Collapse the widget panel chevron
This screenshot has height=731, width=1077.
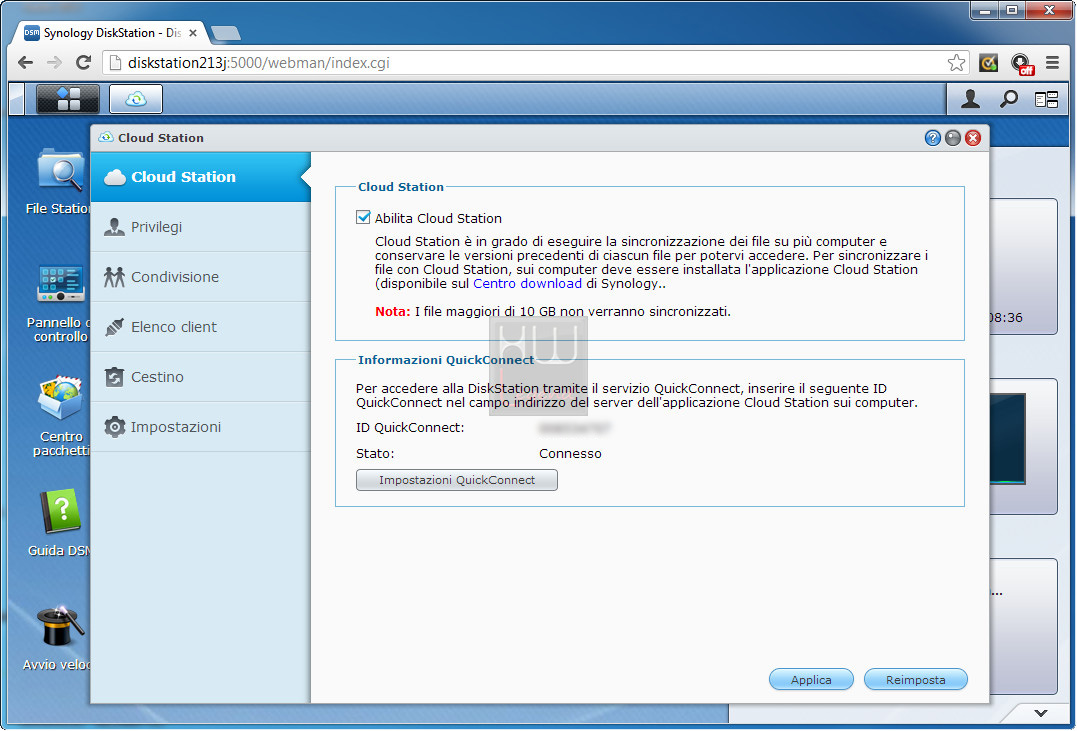coord(1041,713)
